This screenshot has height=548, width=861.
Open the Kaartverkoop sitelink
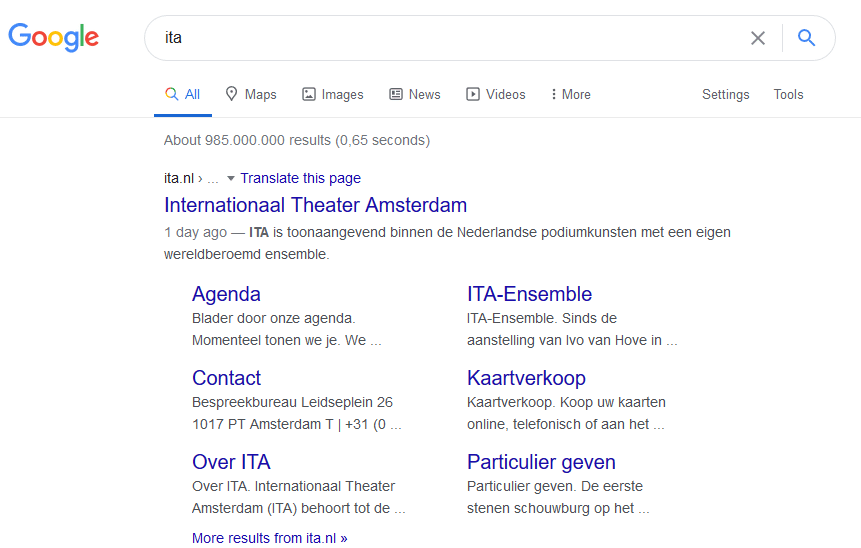coord(526,378)
